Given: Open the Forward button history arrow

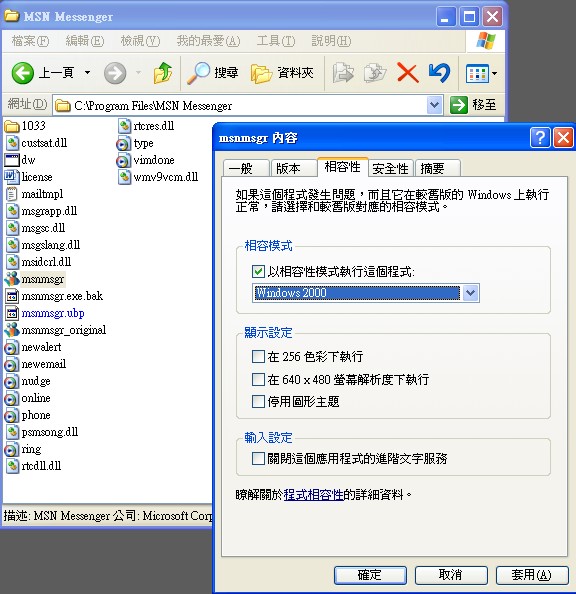Looking at the screenshot, I should click(x=138, y=72).
